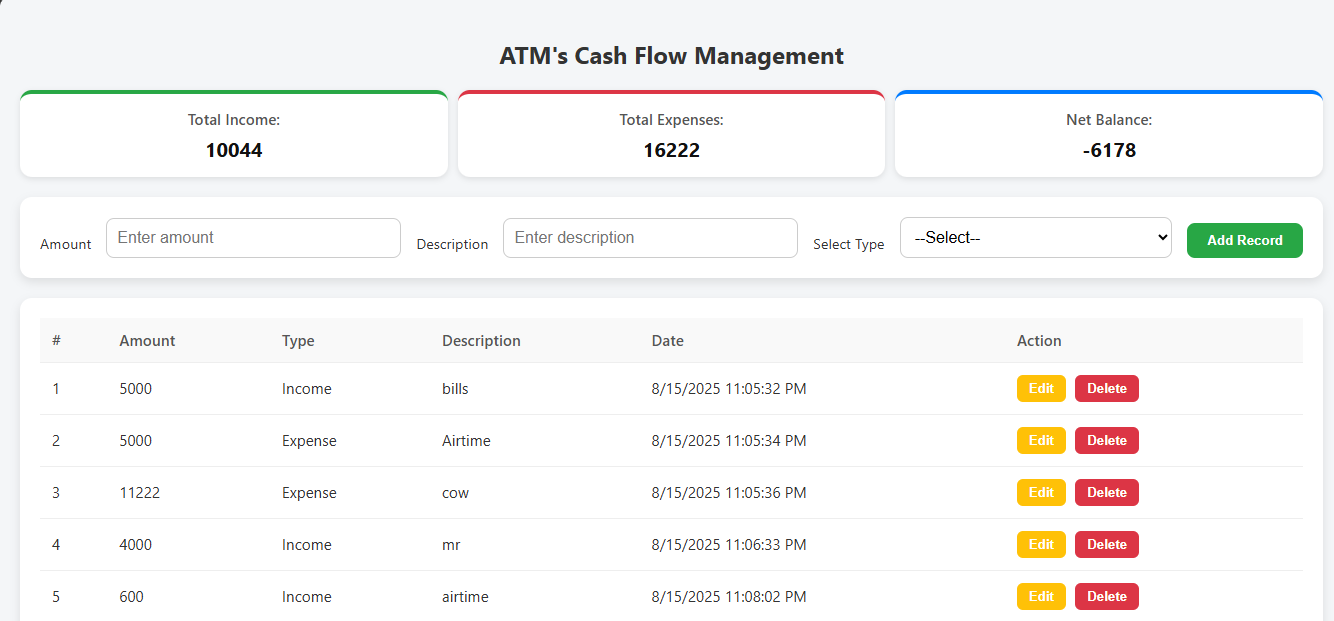This screenshot has width=1334, height=621.
Task: Edit the Airtime expense record
Action: (1041, 441)
